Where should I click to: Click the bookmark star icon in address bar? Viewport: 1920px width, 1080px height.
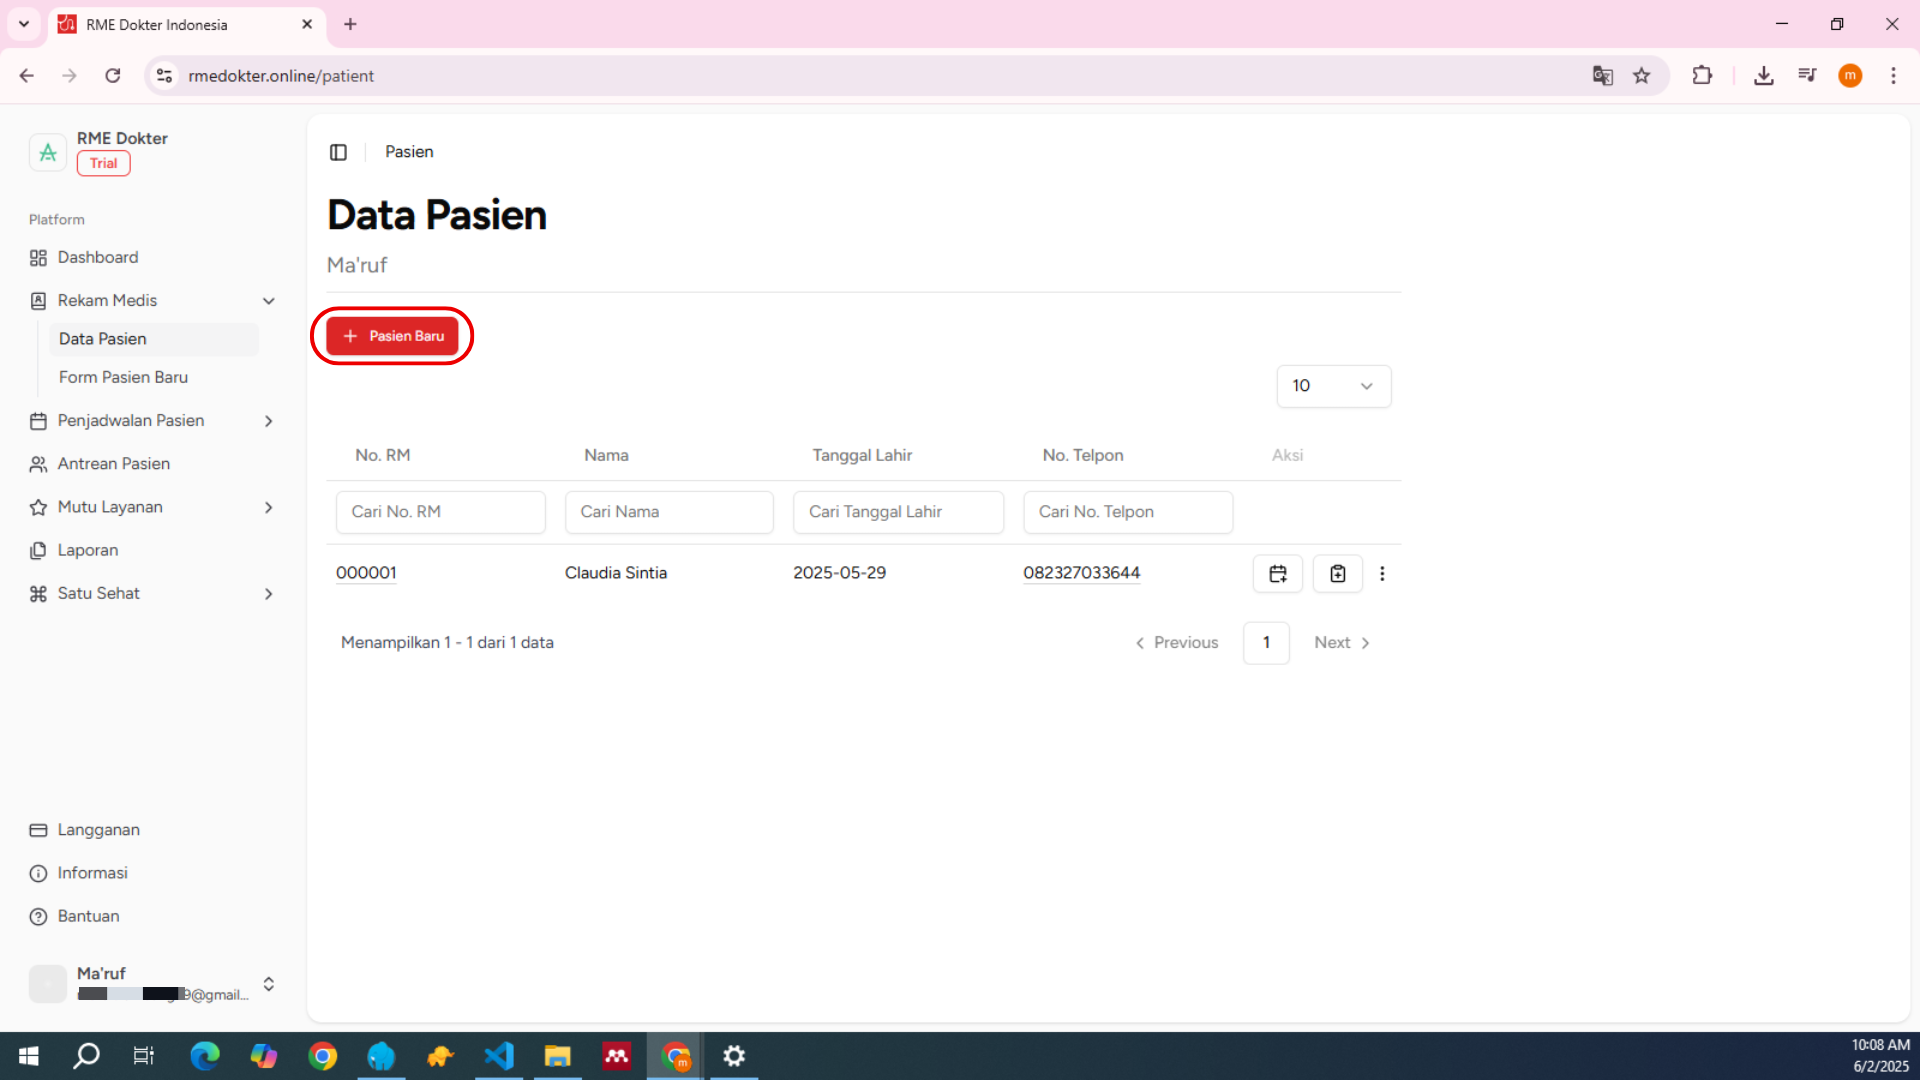click(1641, 76)
